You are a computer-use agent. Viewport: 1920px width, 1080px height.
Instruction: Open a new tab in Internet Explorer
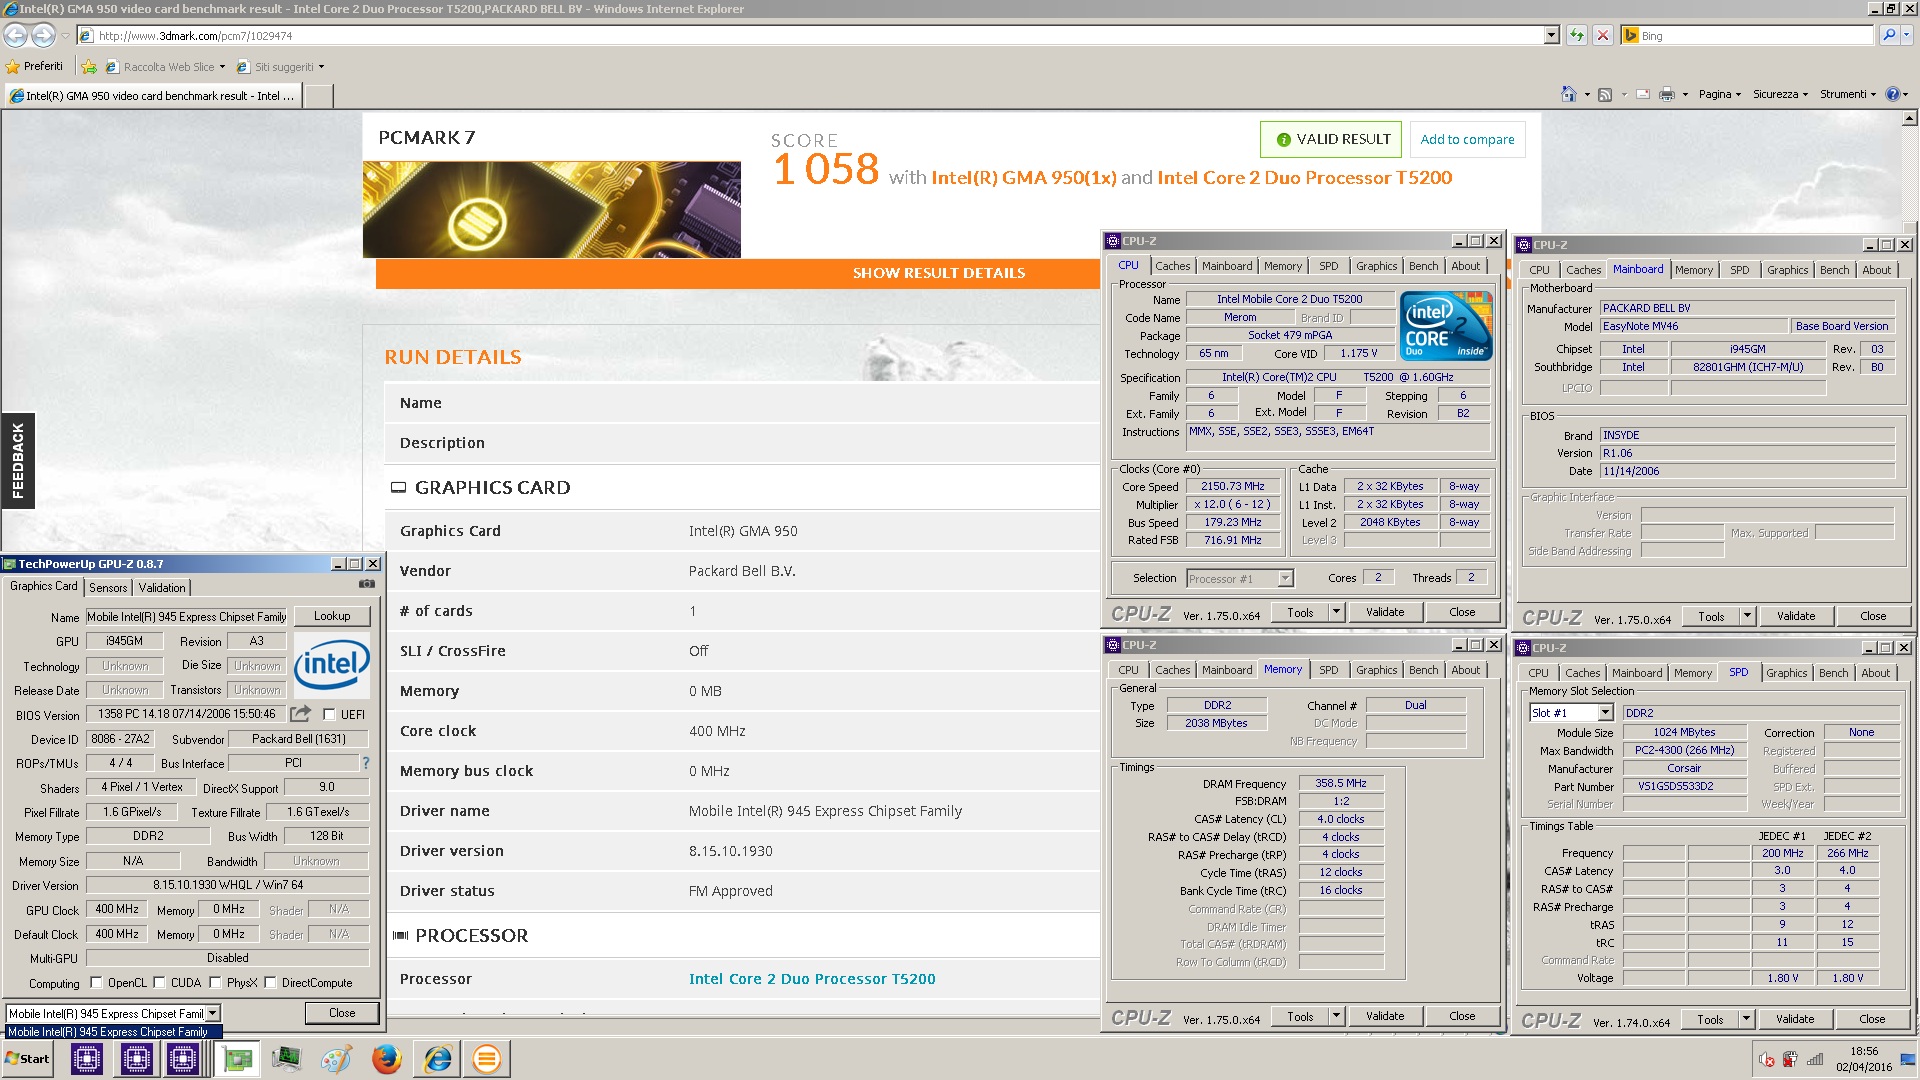click(318, 96)
